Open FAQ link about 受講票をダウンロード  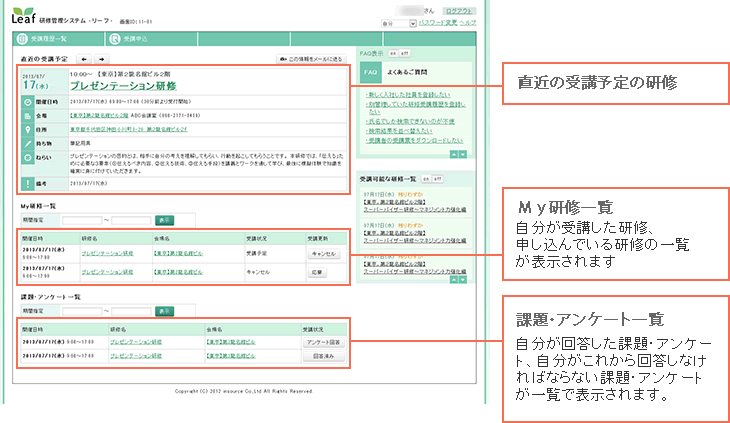click(x=414, y=140)
